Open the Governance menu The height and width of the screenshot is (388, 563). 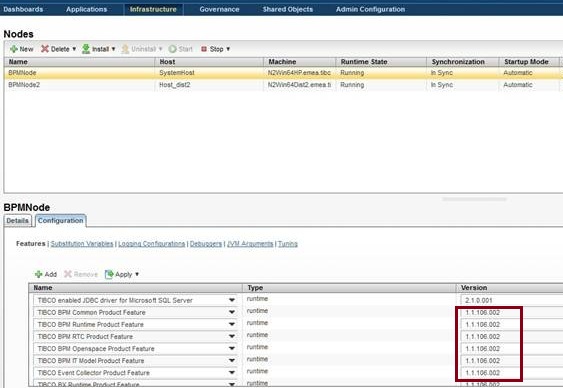(x=219, y=9)
